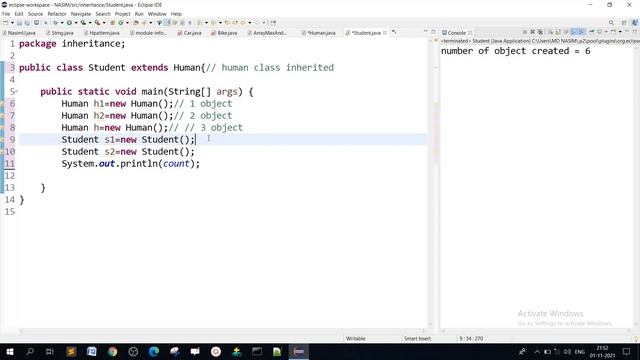Open Windows Start menu
Viewport: 640px width, 360px height.
coord(10,351)
